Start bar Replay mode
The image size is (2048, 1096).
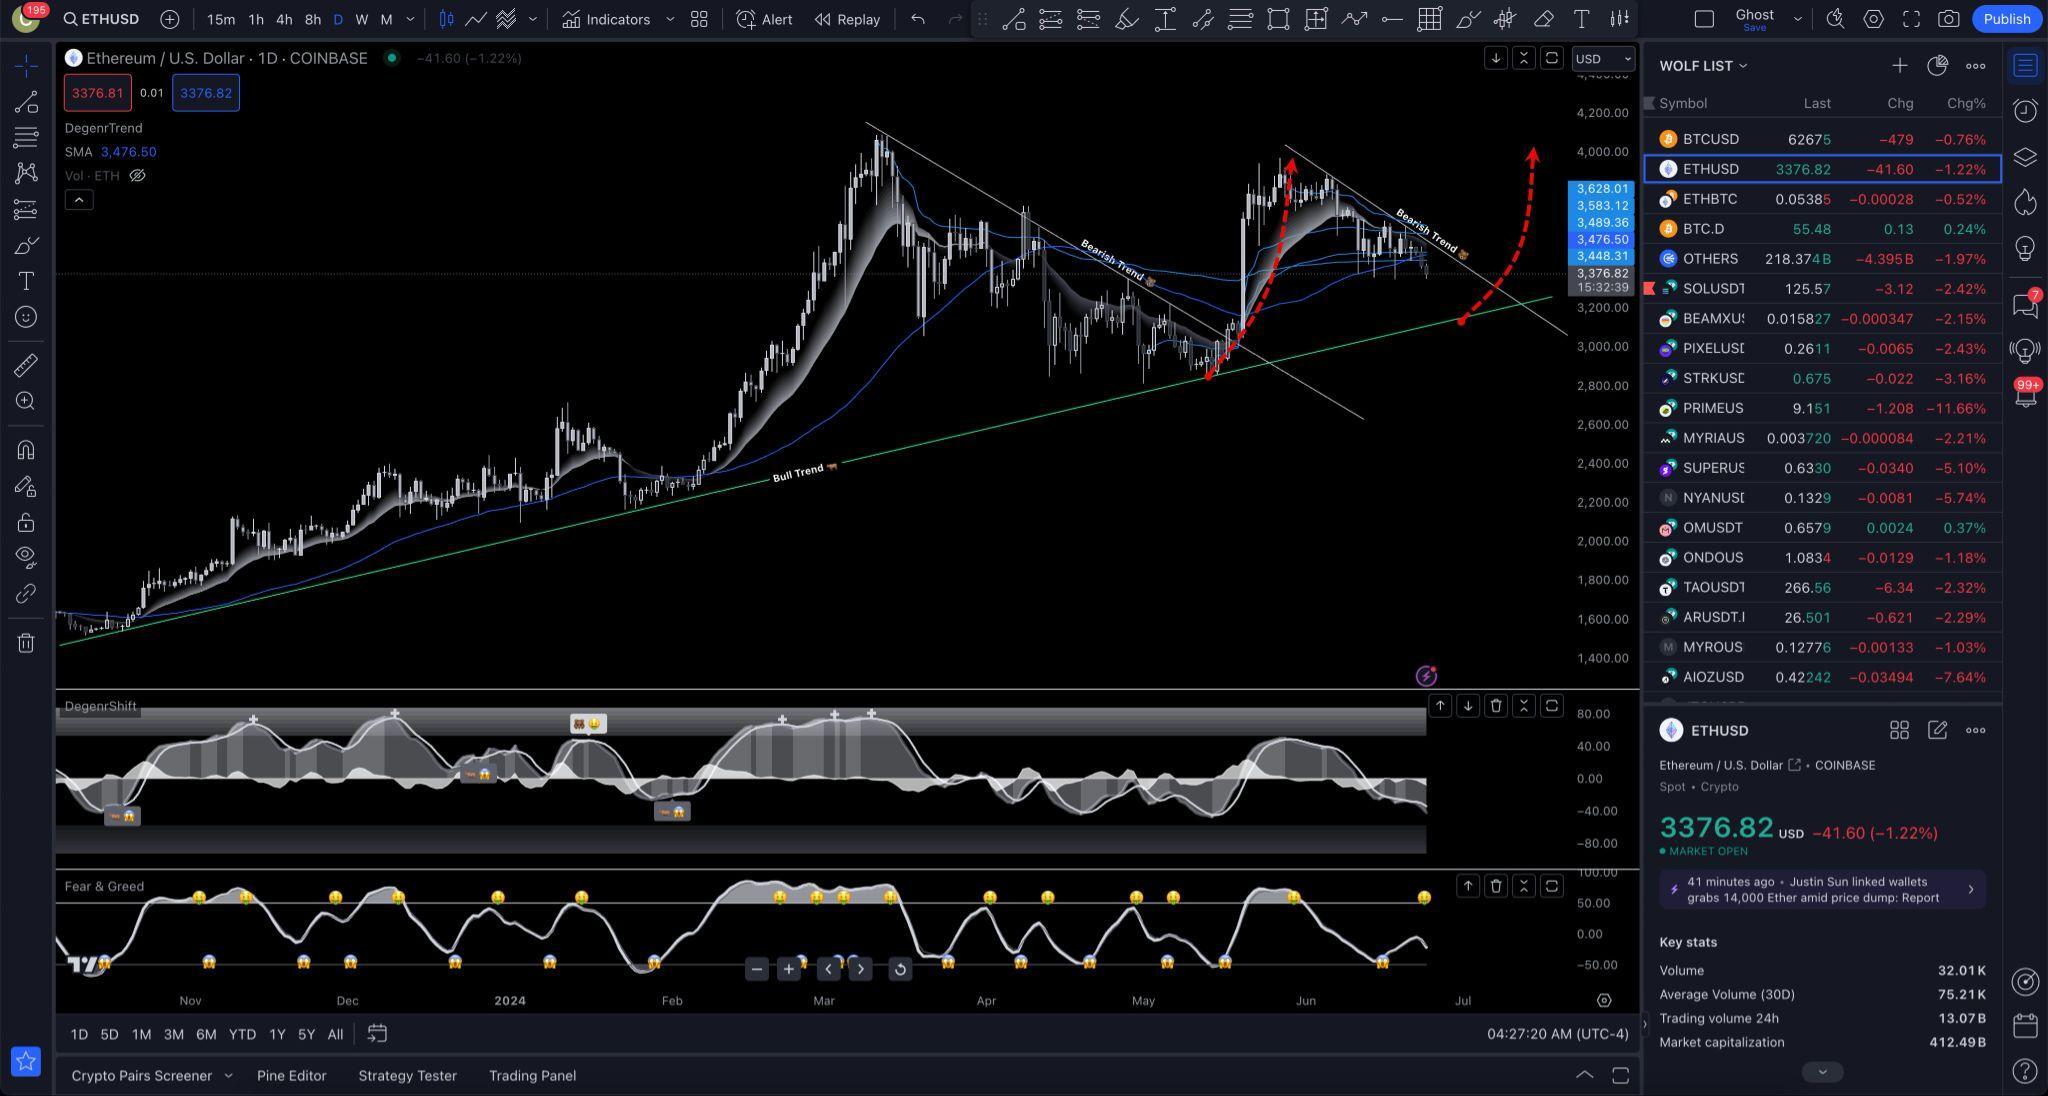[846, 19]
